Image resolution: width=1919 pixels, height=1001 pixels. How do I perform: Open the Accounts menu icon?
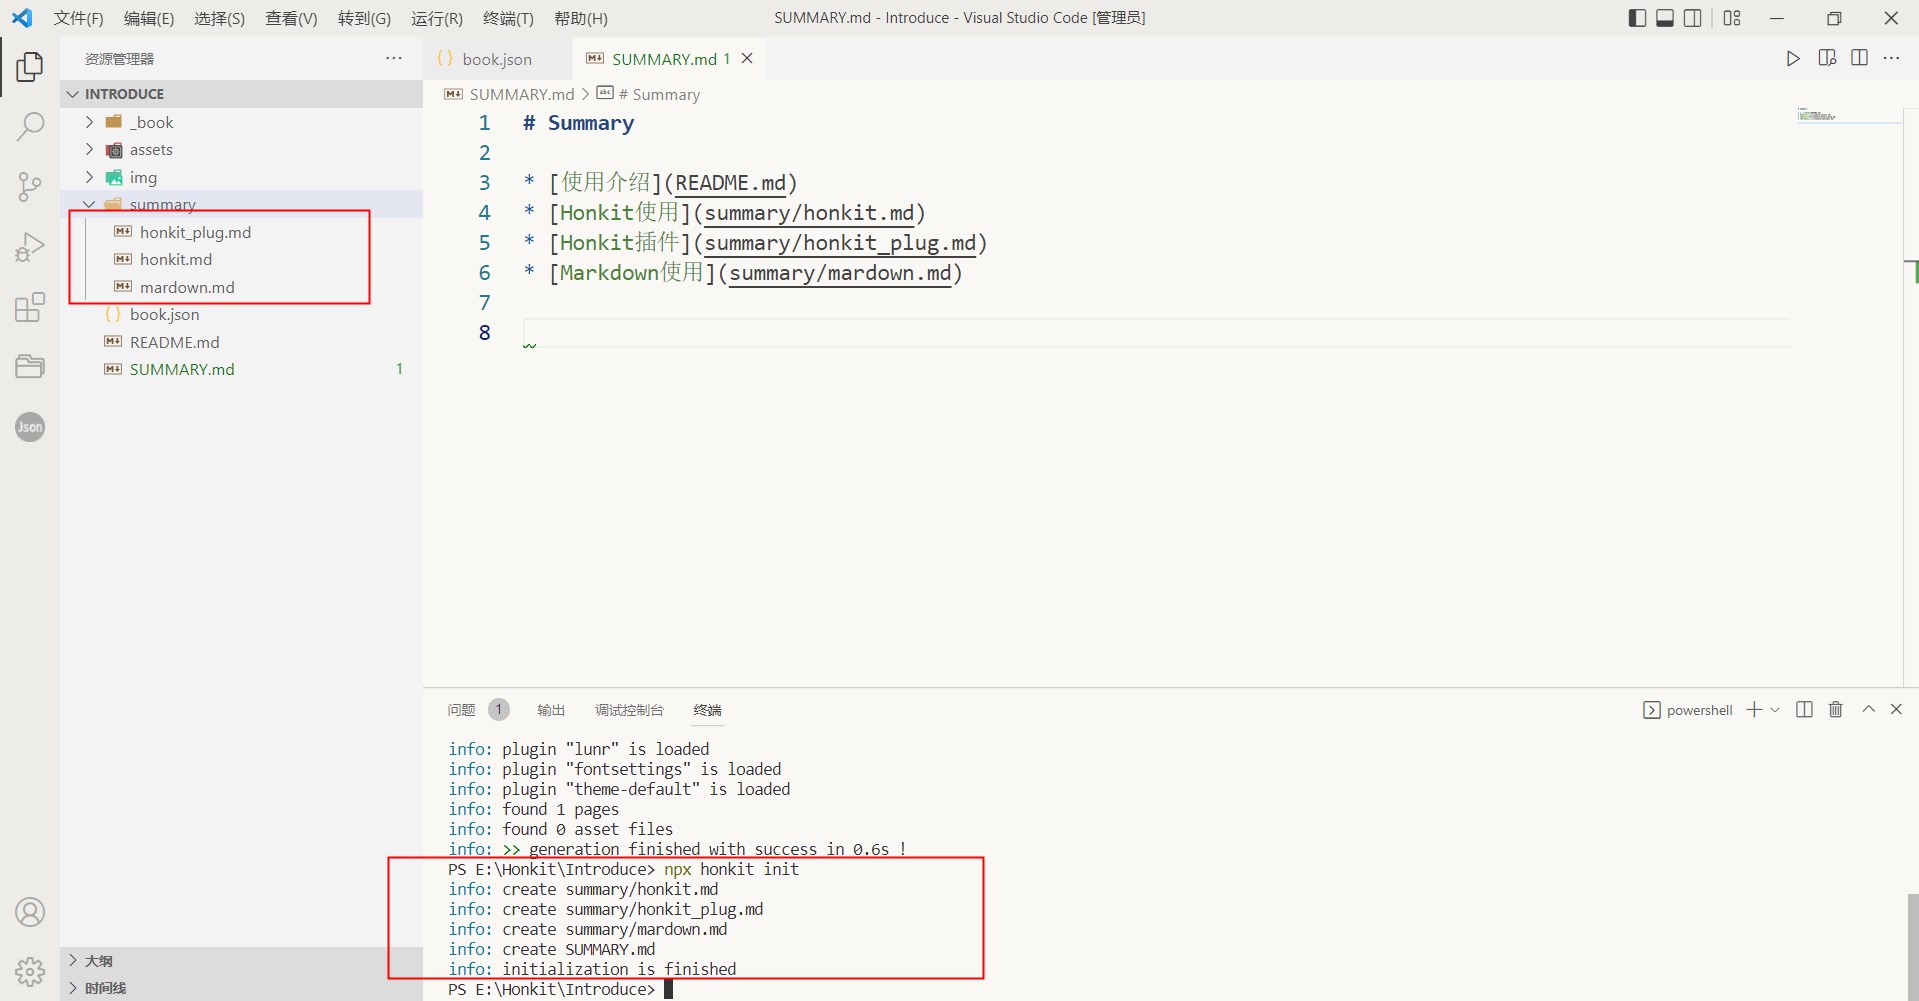click(x=30, y=912)
